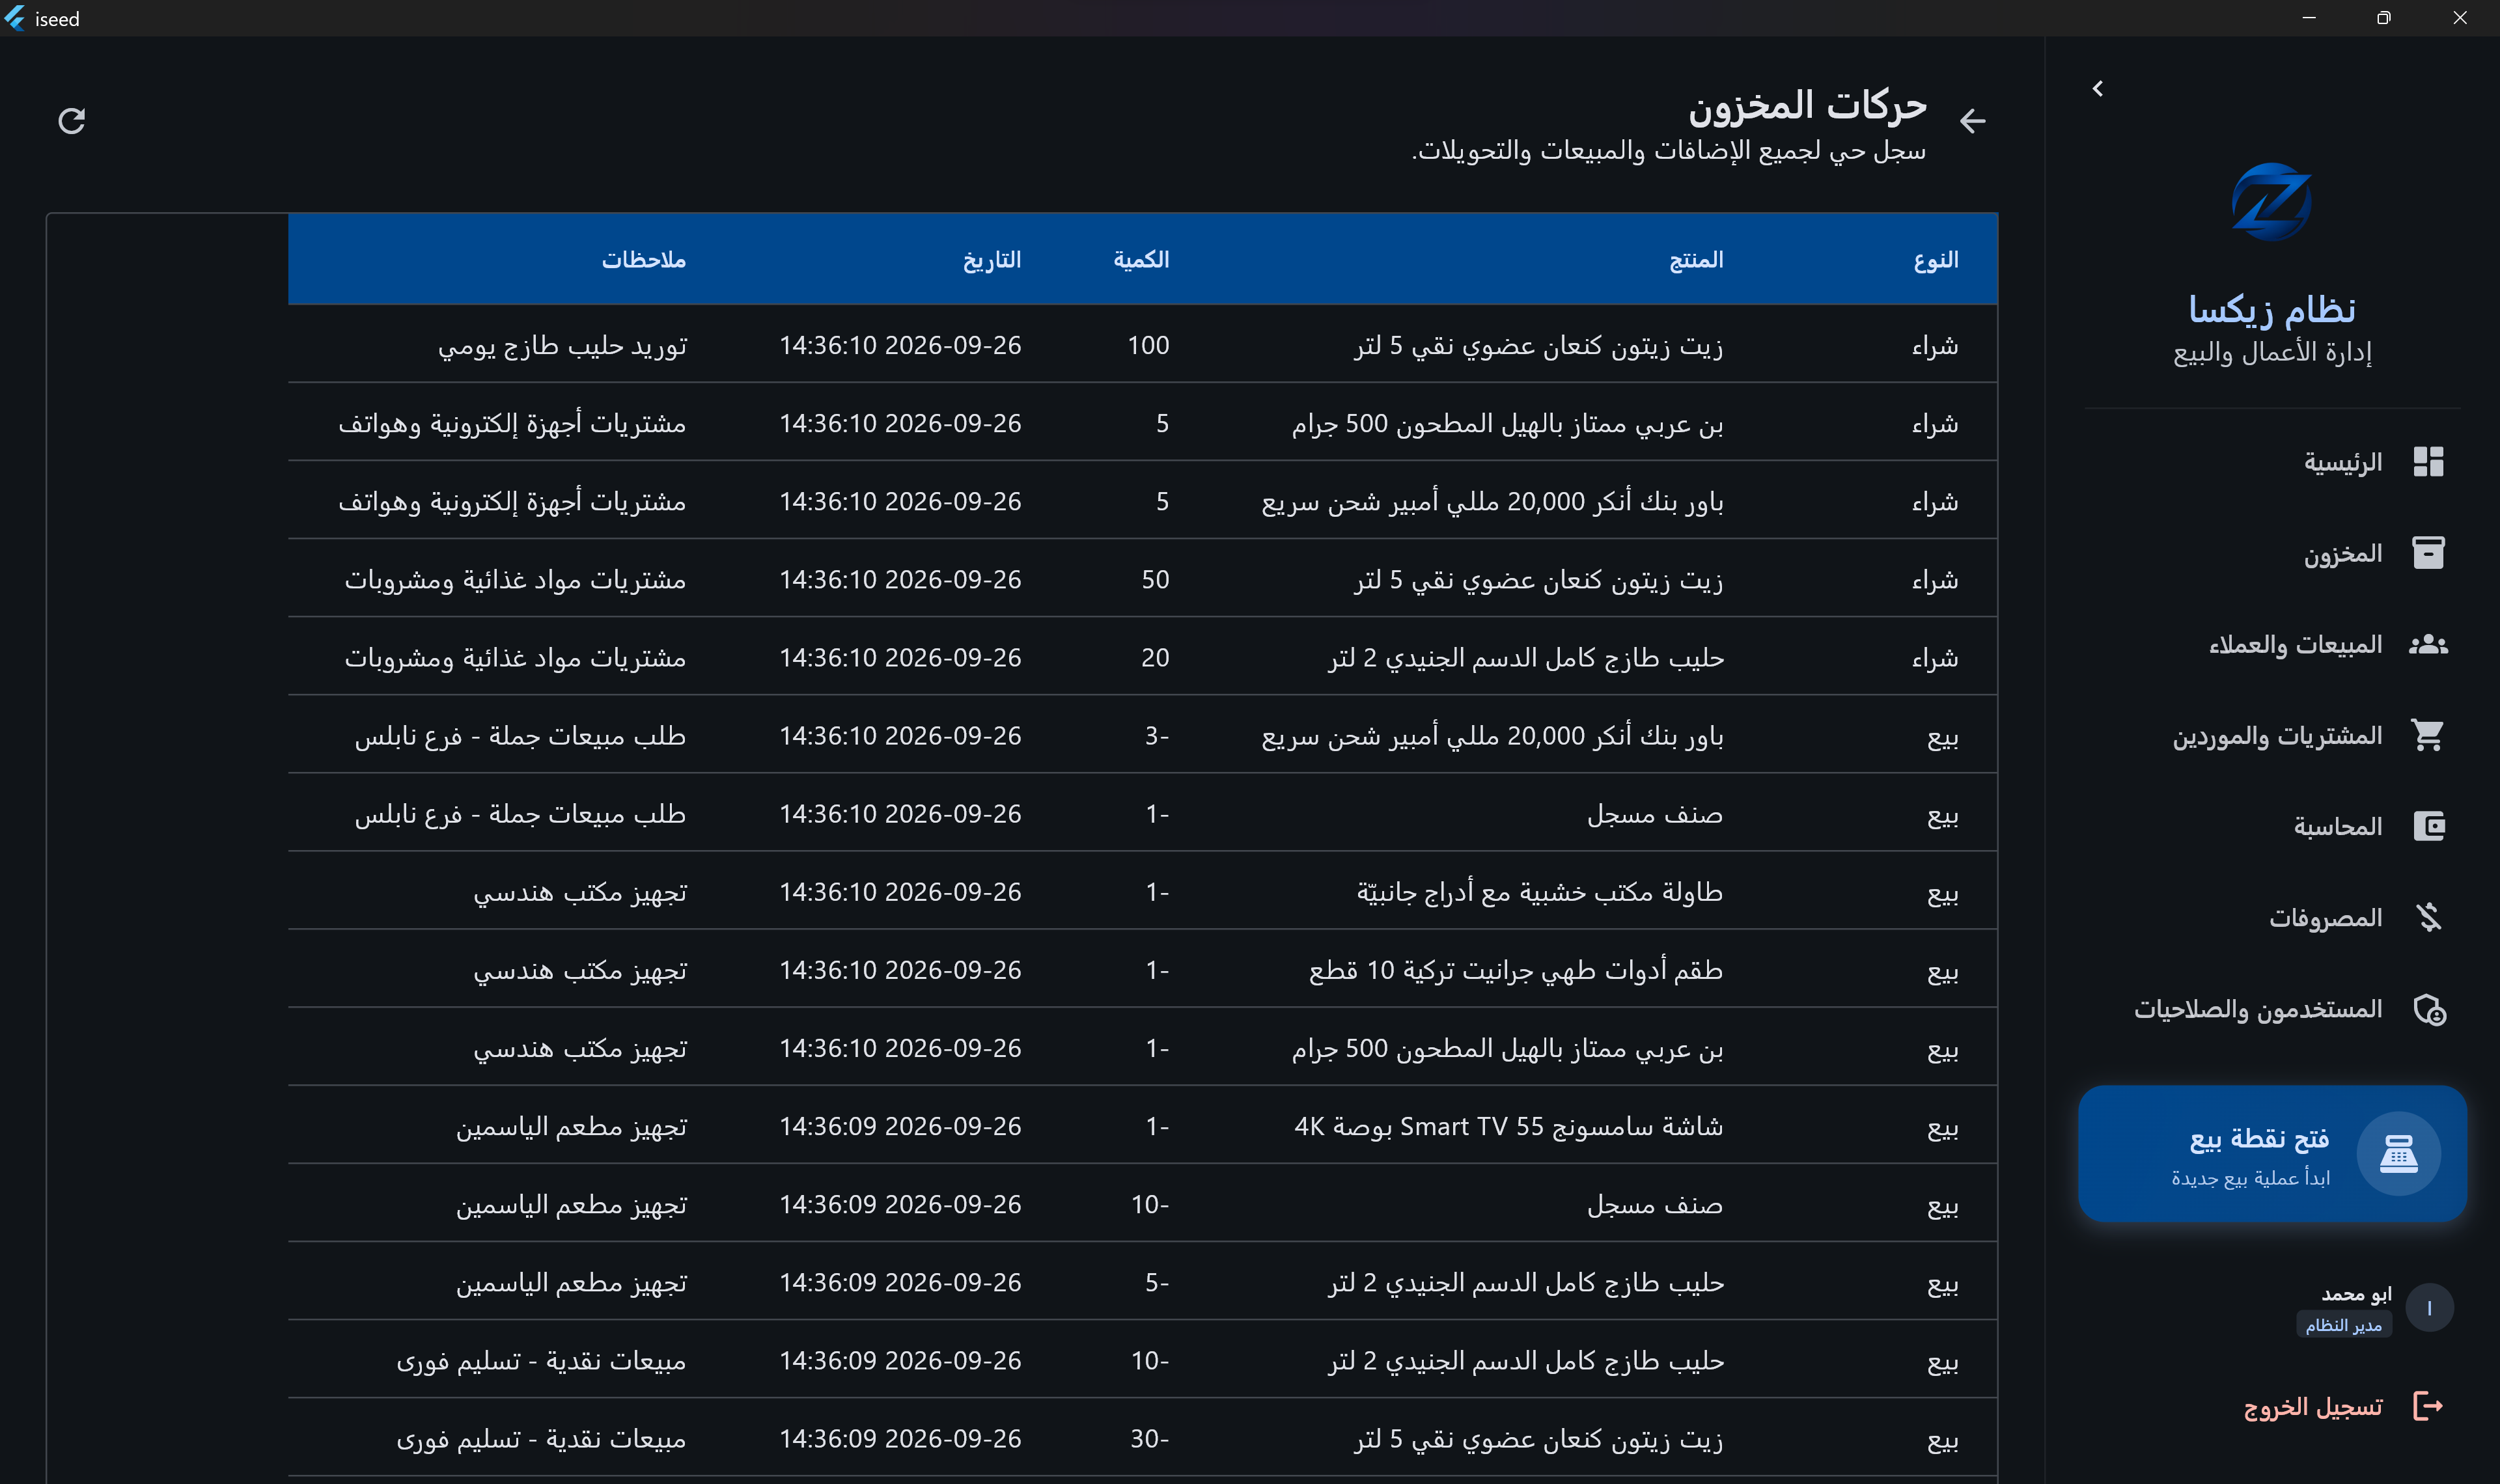
Task: Click quantity cell 100
Action: tap(1148, 345)
